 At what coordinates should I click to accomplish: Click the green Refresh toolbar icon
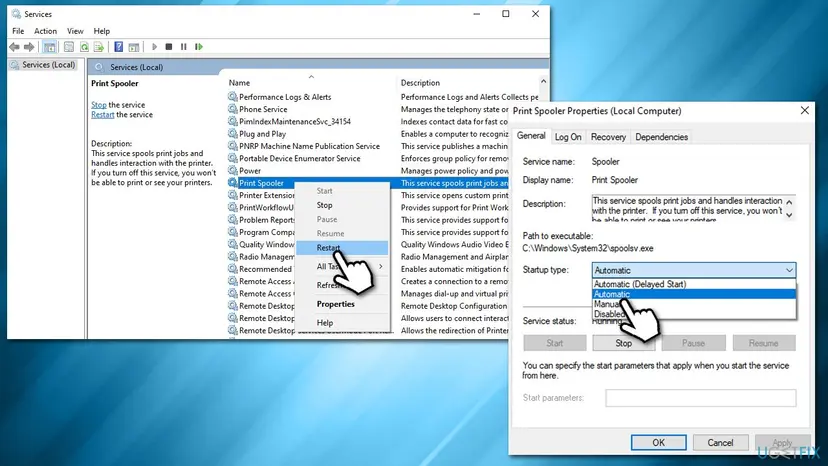(84, 47)
